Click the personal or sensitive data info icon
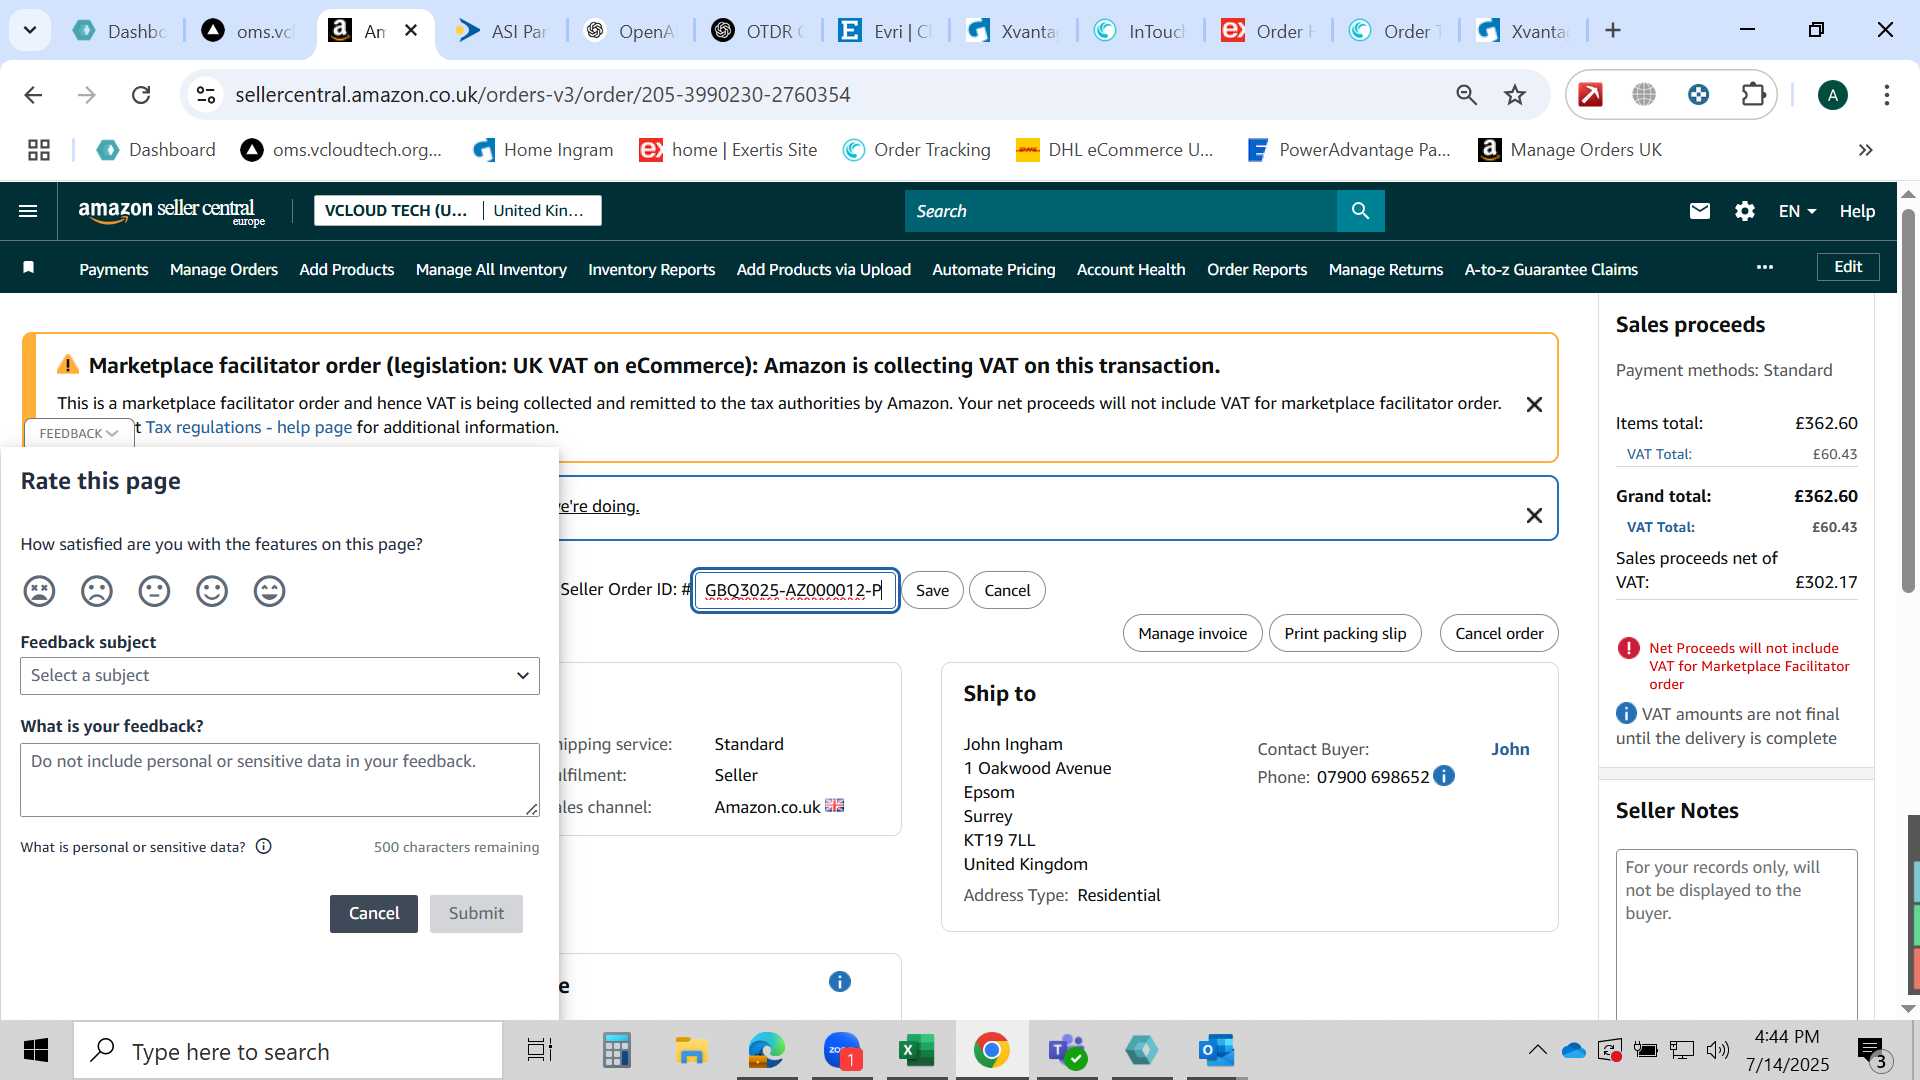This screenshot has height=1080, width=1920. pyautogui.click(x=264, y=847)
